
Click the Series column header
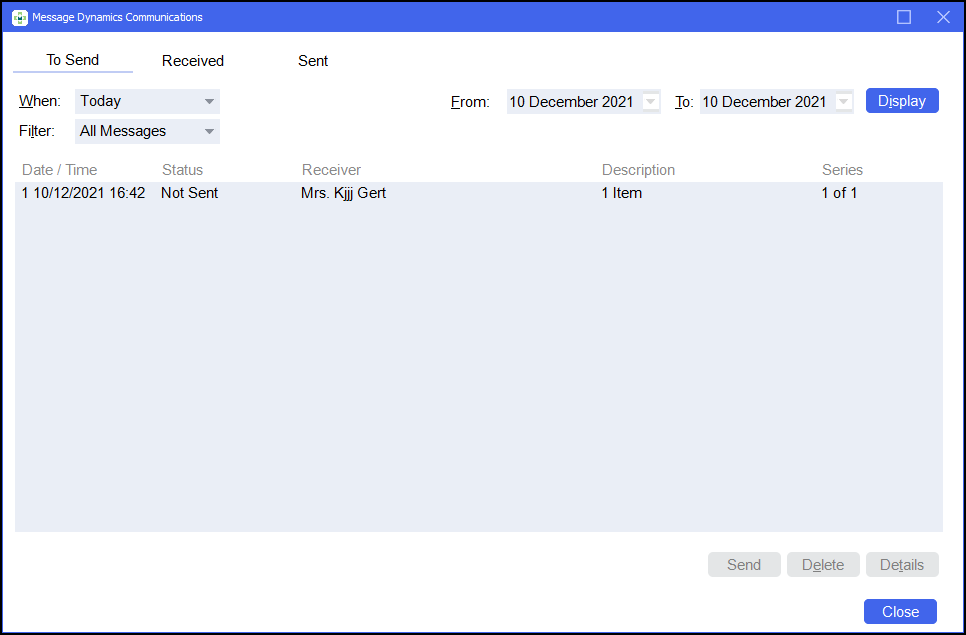[842, 170]
